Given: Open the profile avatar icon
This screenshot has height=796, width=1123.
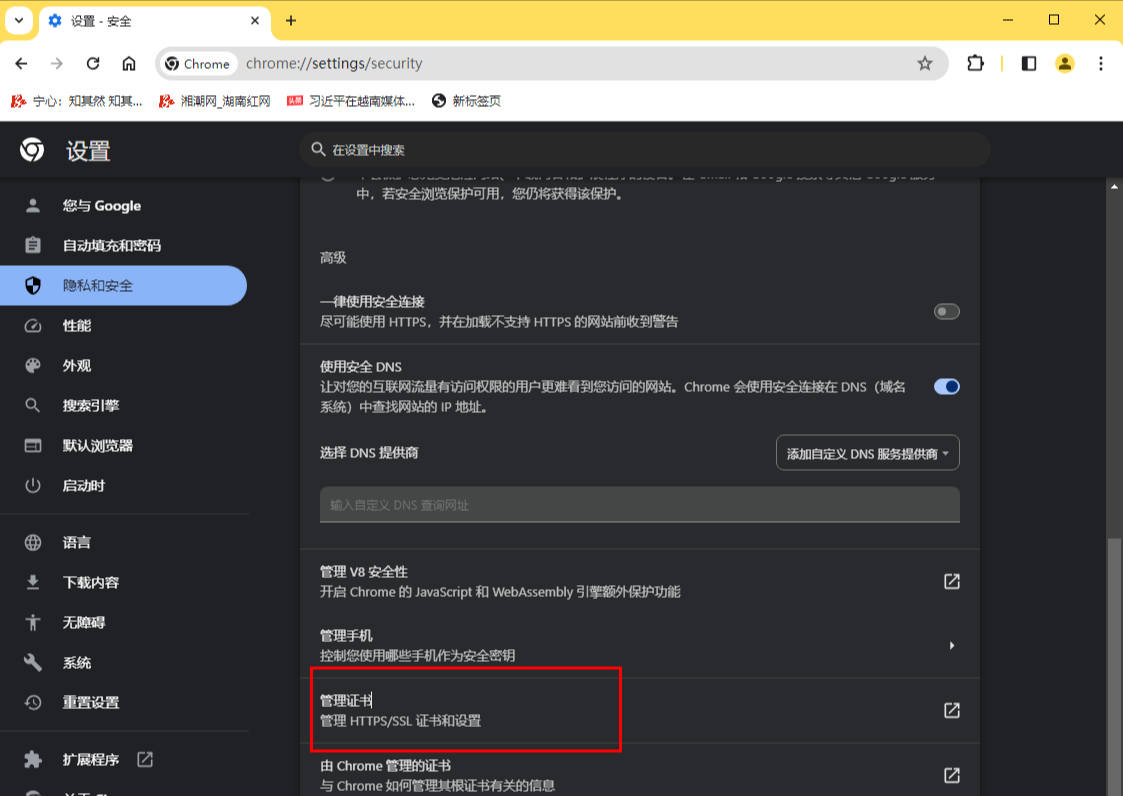Looking at the screenshot, I should [x=1065, y=64].
